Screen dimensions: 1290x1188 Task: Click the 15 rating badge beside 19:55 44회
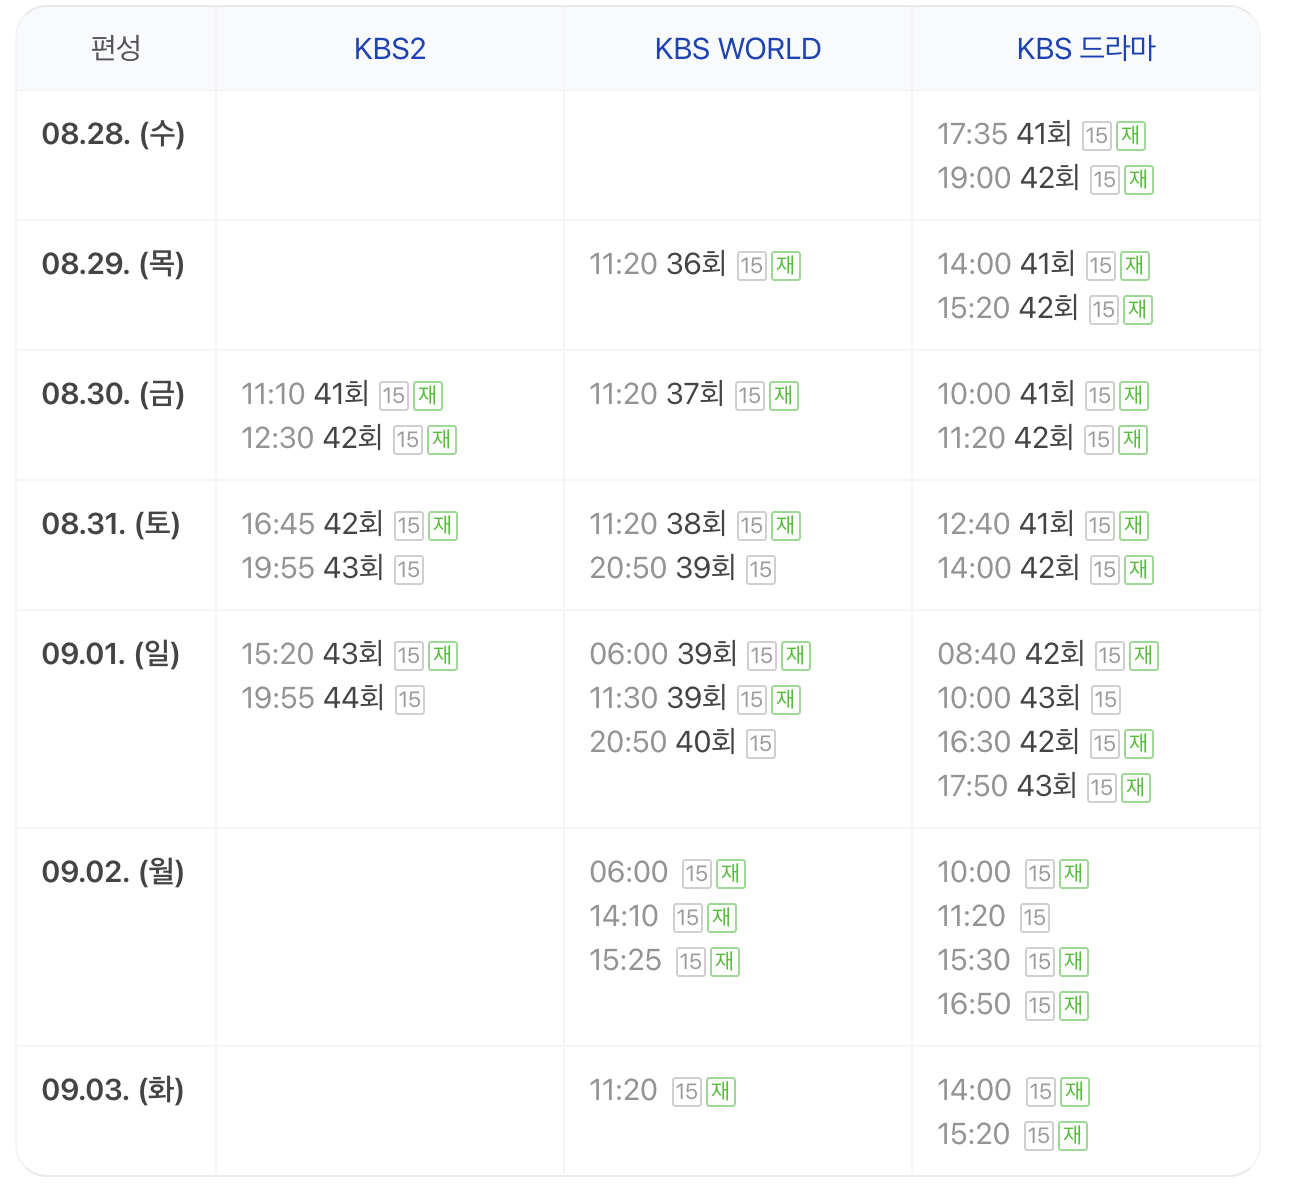click(x=409, y=699)
